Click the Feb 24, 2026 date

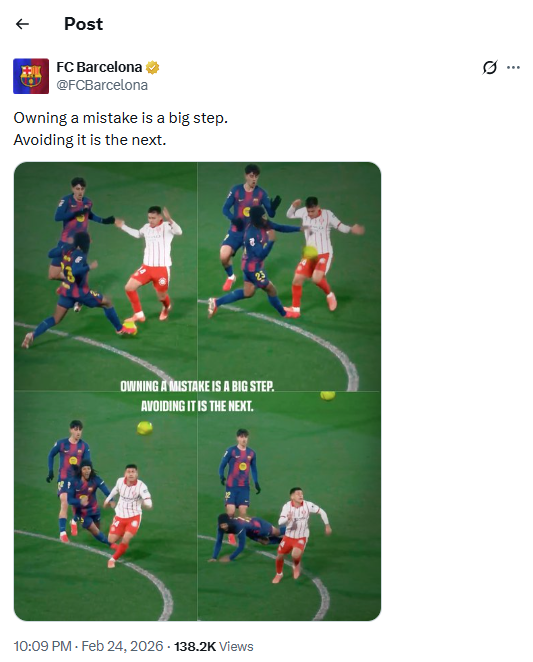point(122,646)
